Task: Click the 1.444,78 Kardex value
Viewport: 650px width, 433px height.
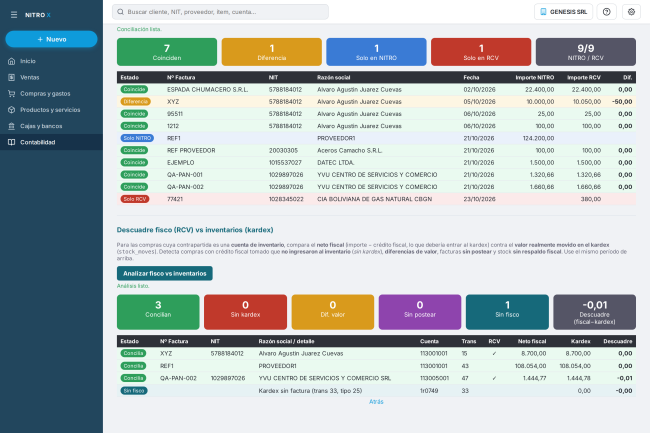Action: pyautogui.click(x=578, y=378)
